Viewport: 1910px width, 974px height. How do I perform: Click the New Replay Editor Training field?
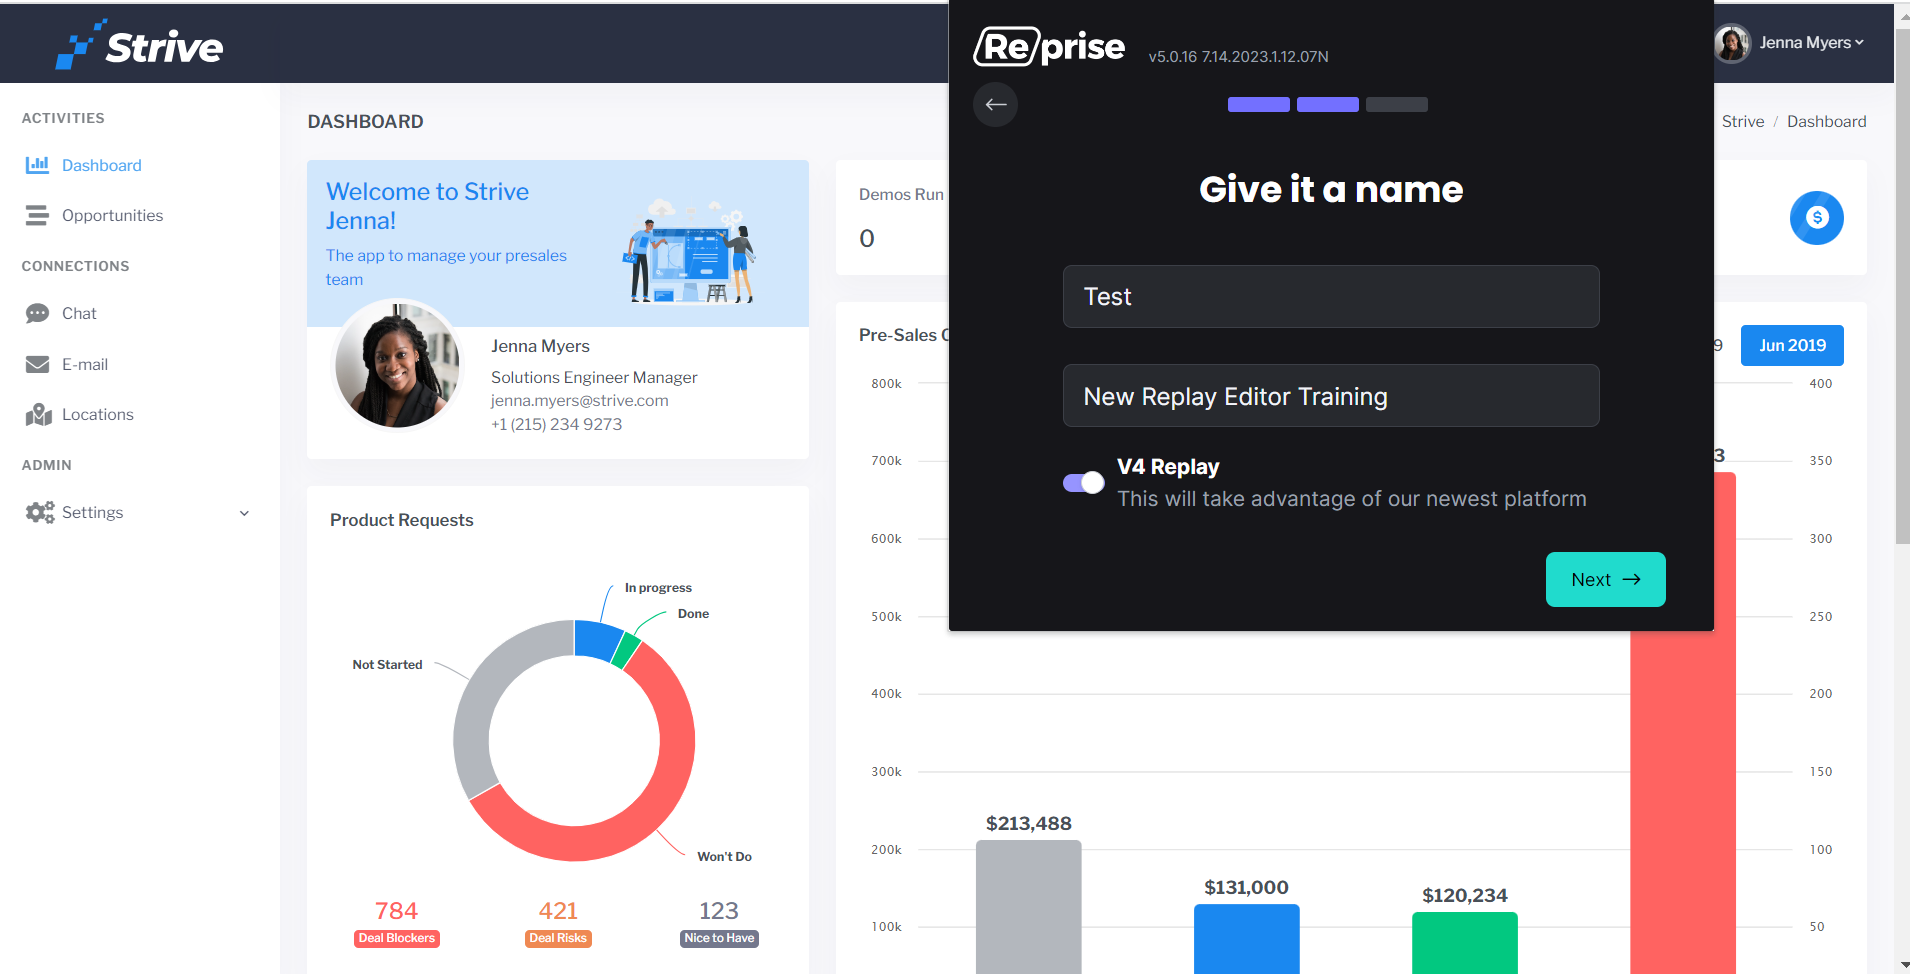[x=1330, y=396]
